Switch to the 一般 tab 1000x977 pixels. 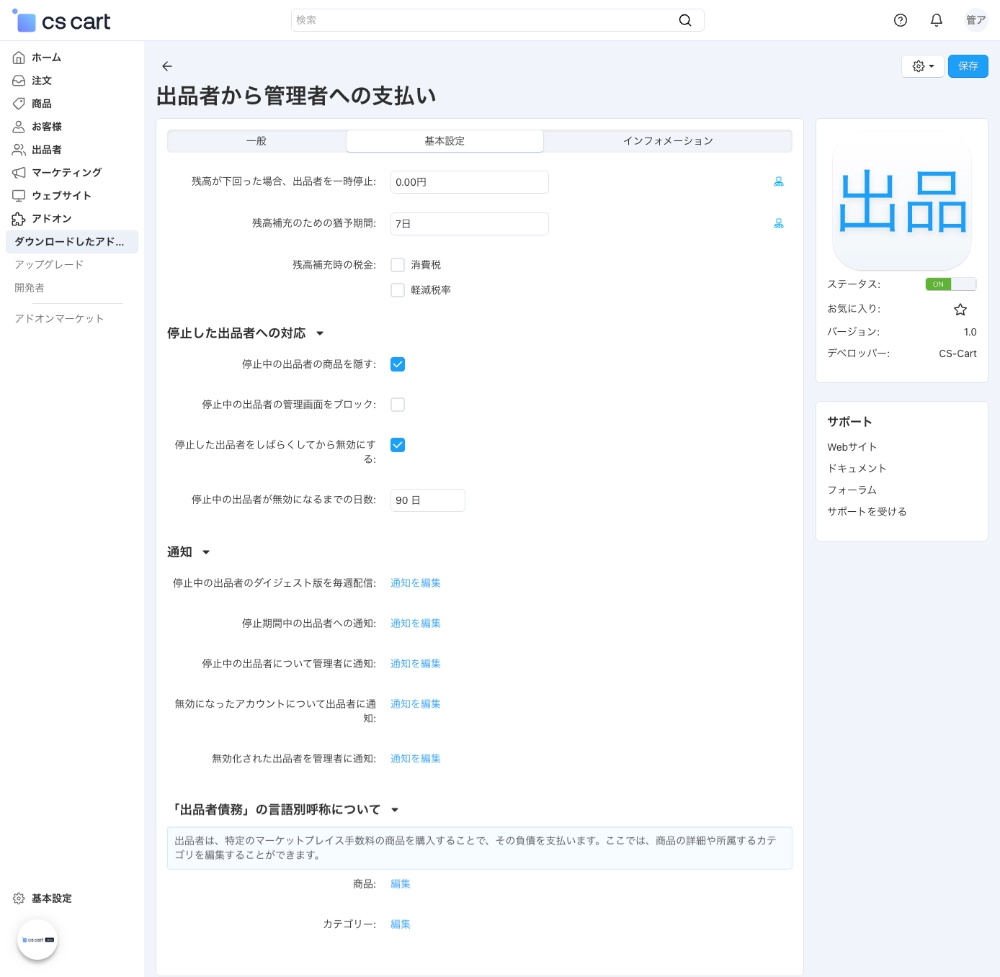click(256, 141)
